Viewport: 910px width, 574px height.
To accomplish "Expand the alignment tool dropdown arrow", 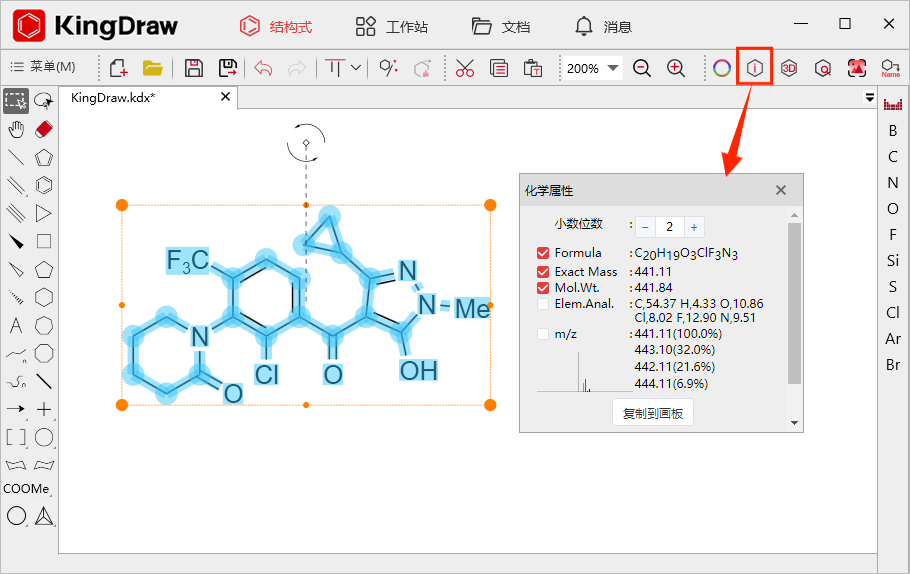I will pos(356,68).
